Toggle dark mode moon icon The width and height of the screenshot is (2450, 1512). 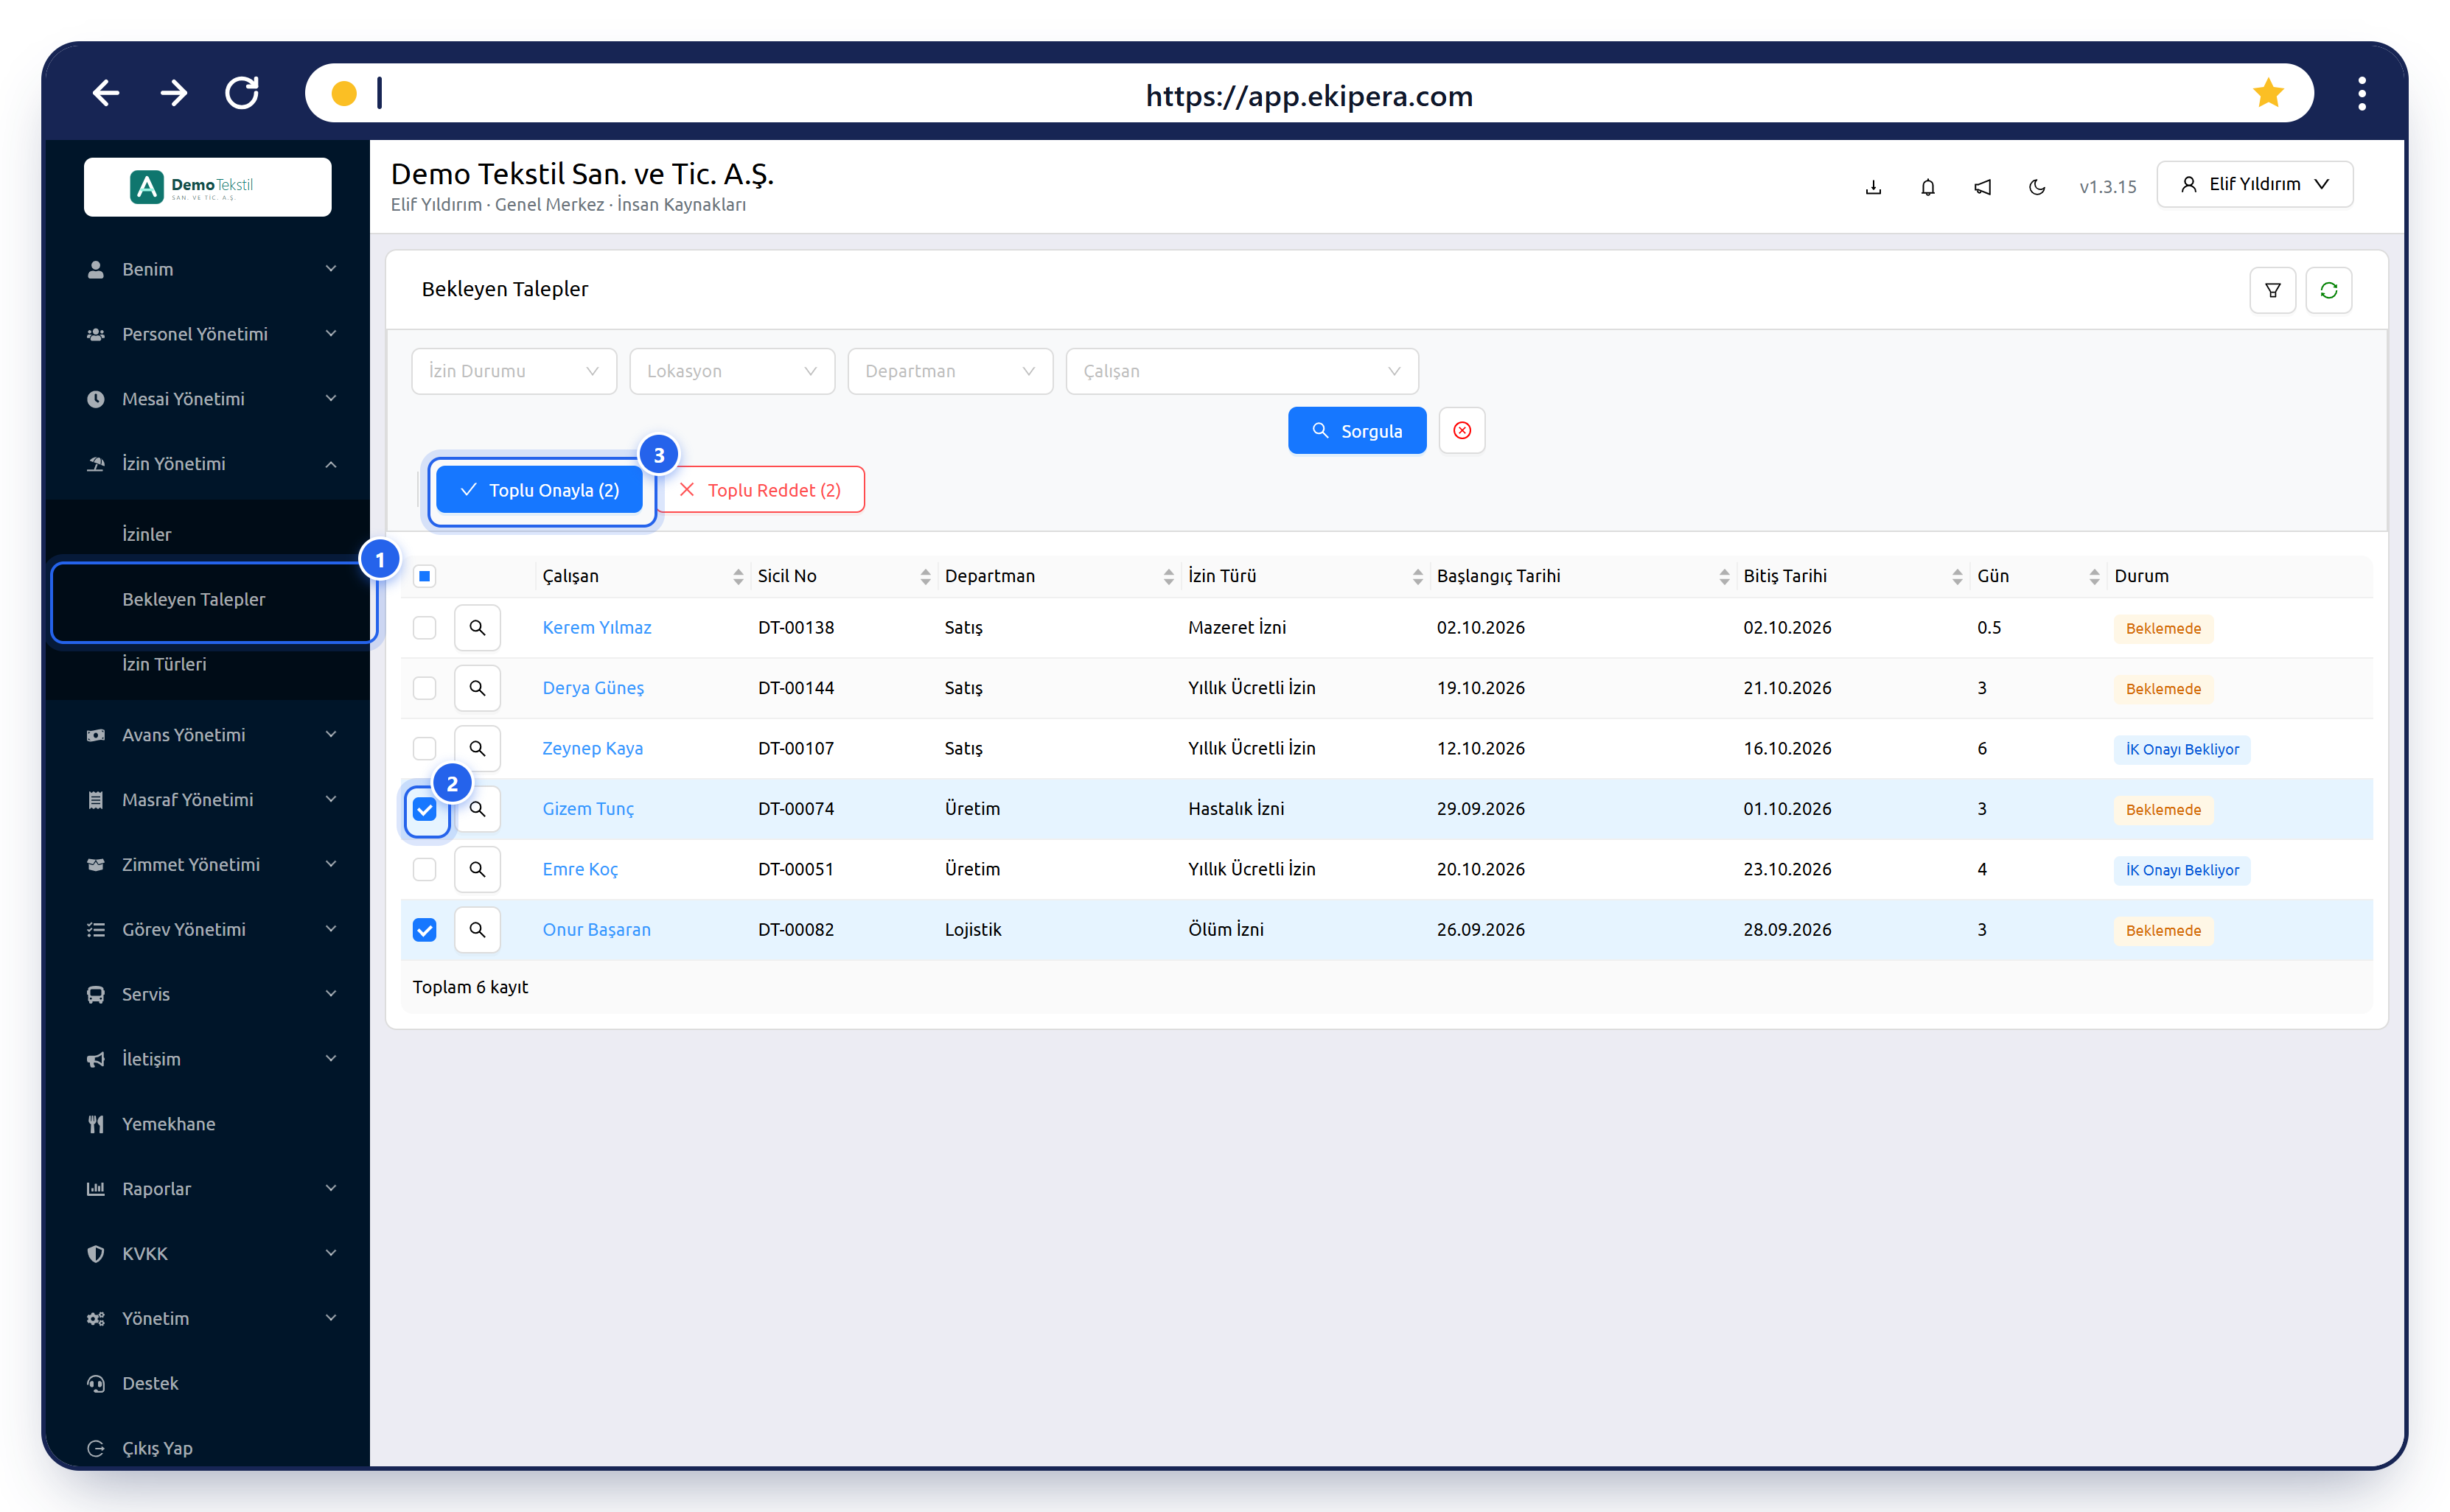[x=2036, y=187]
